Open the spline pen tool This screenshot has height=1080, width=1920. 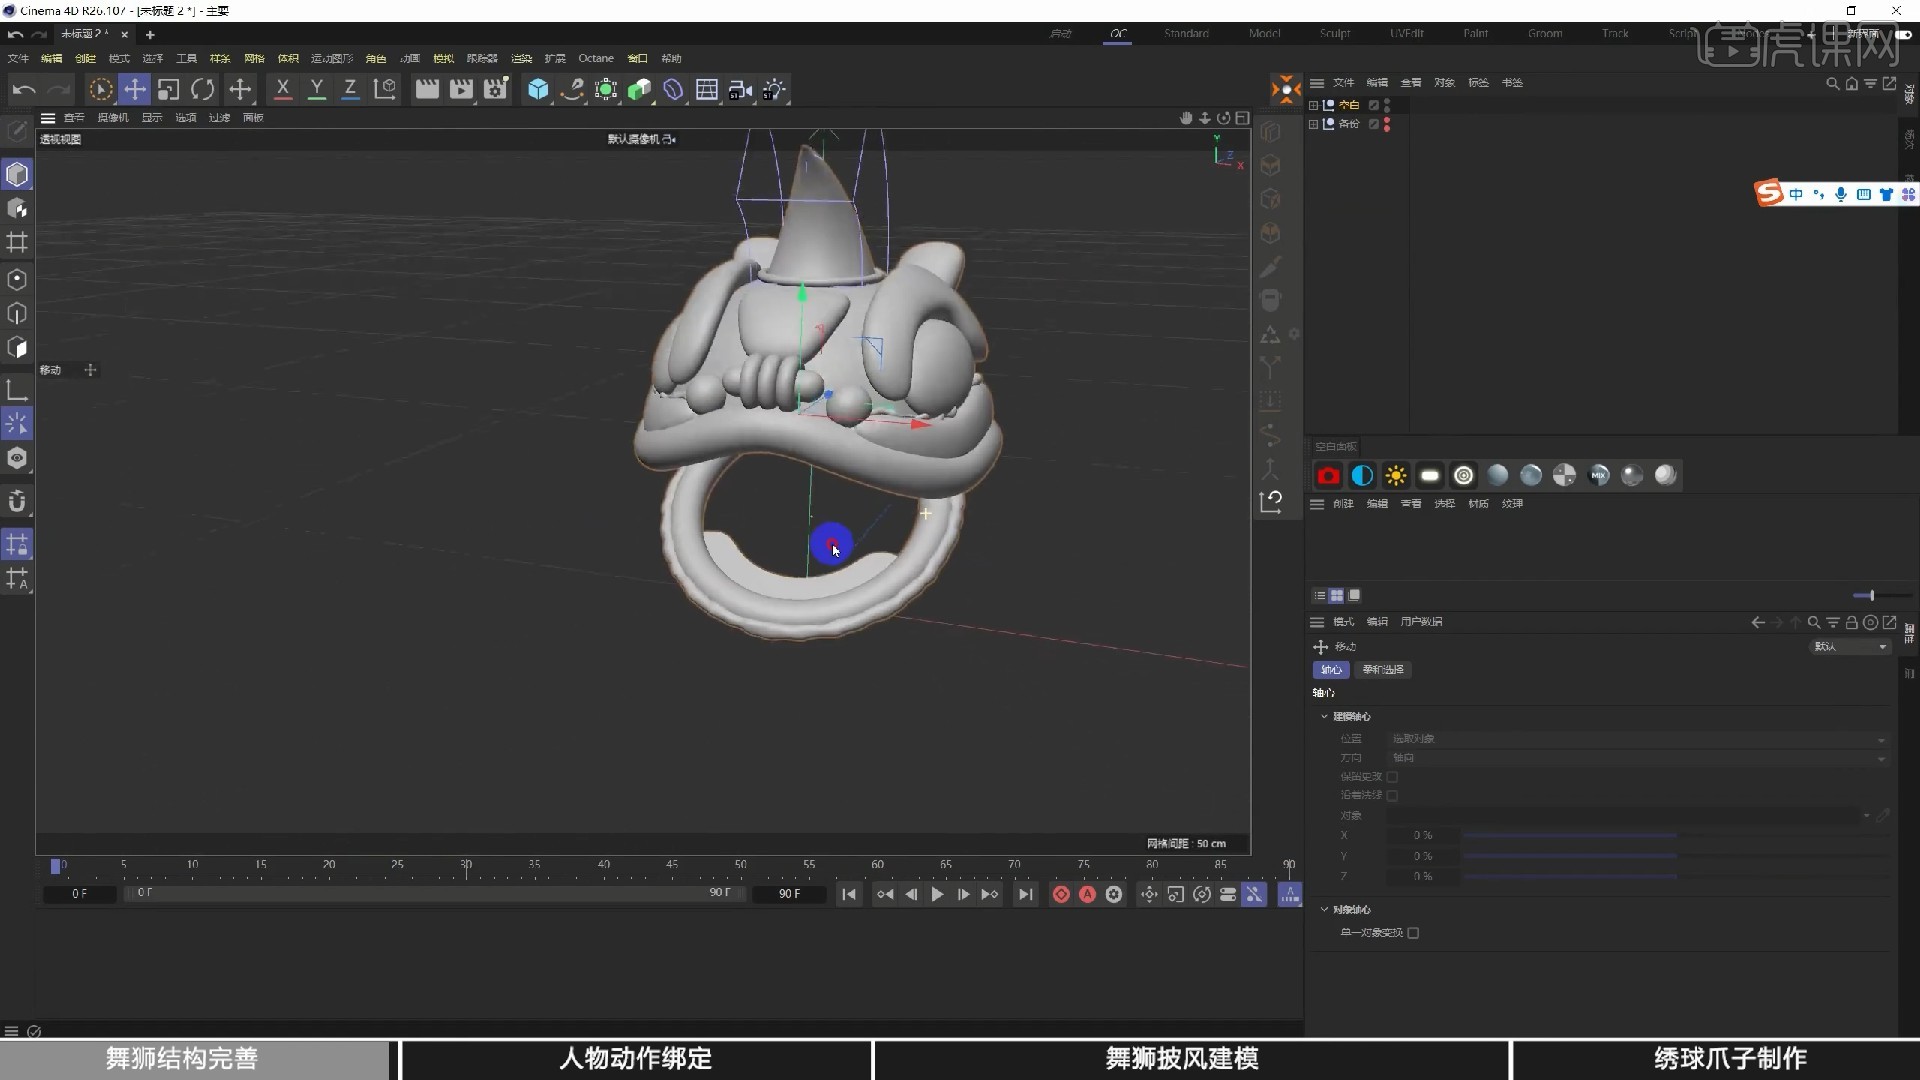572,90
